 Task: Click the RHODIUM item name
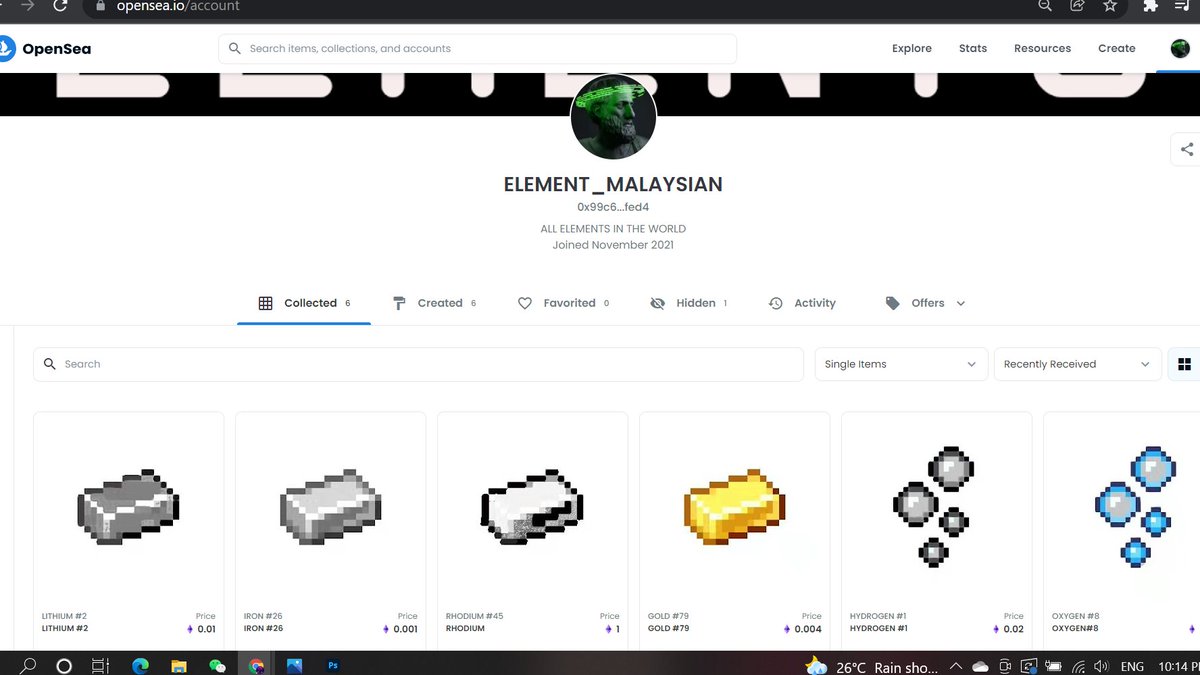(465, 629)
